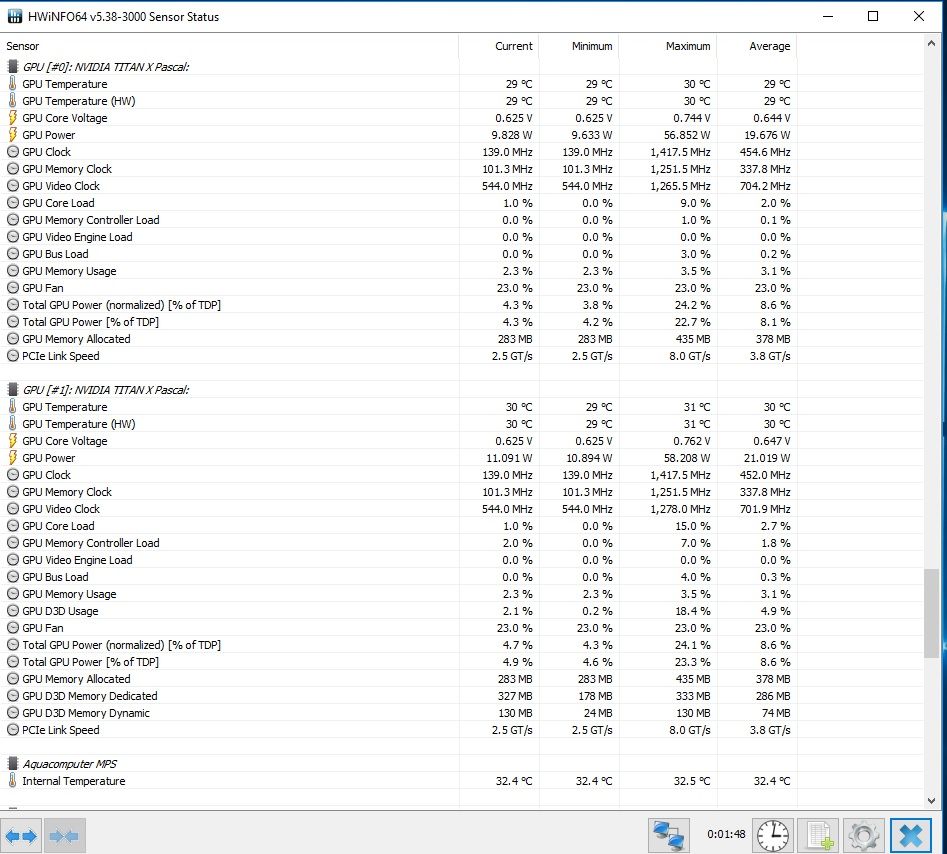The image size is (947, 854).
Task: Click the lightning icon on the 9.828 W GPU Power row
Action: coord(13,135)
